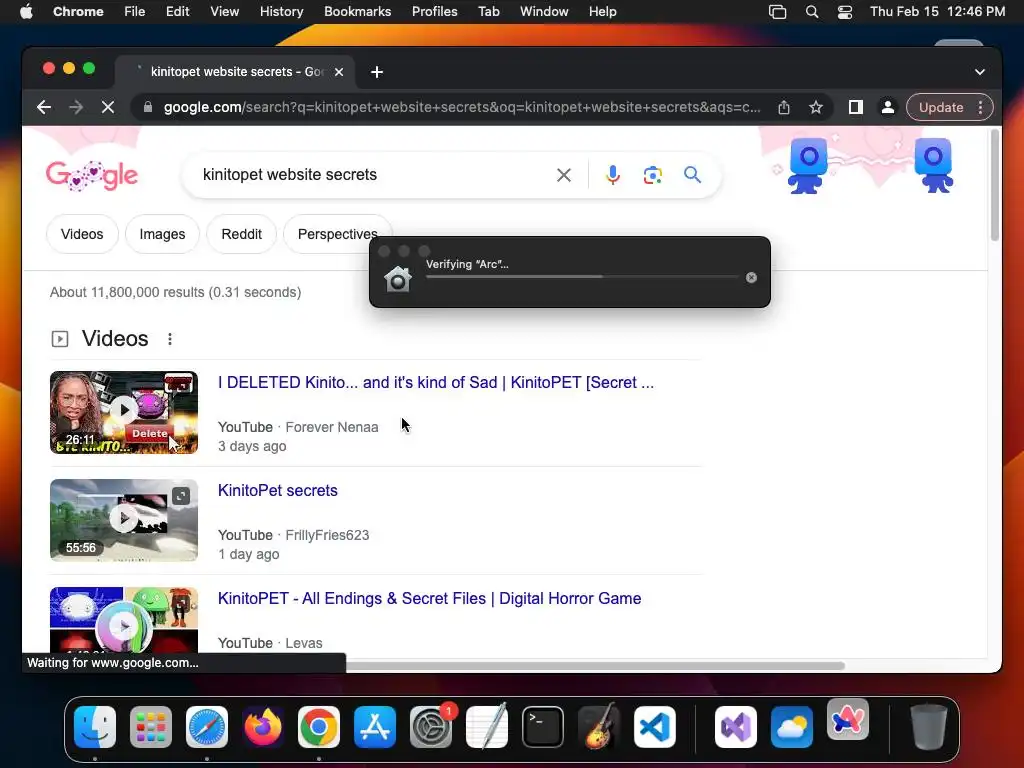Launch GarageBand from the Dock
The image size is (1024, 768).
point(599,727)
